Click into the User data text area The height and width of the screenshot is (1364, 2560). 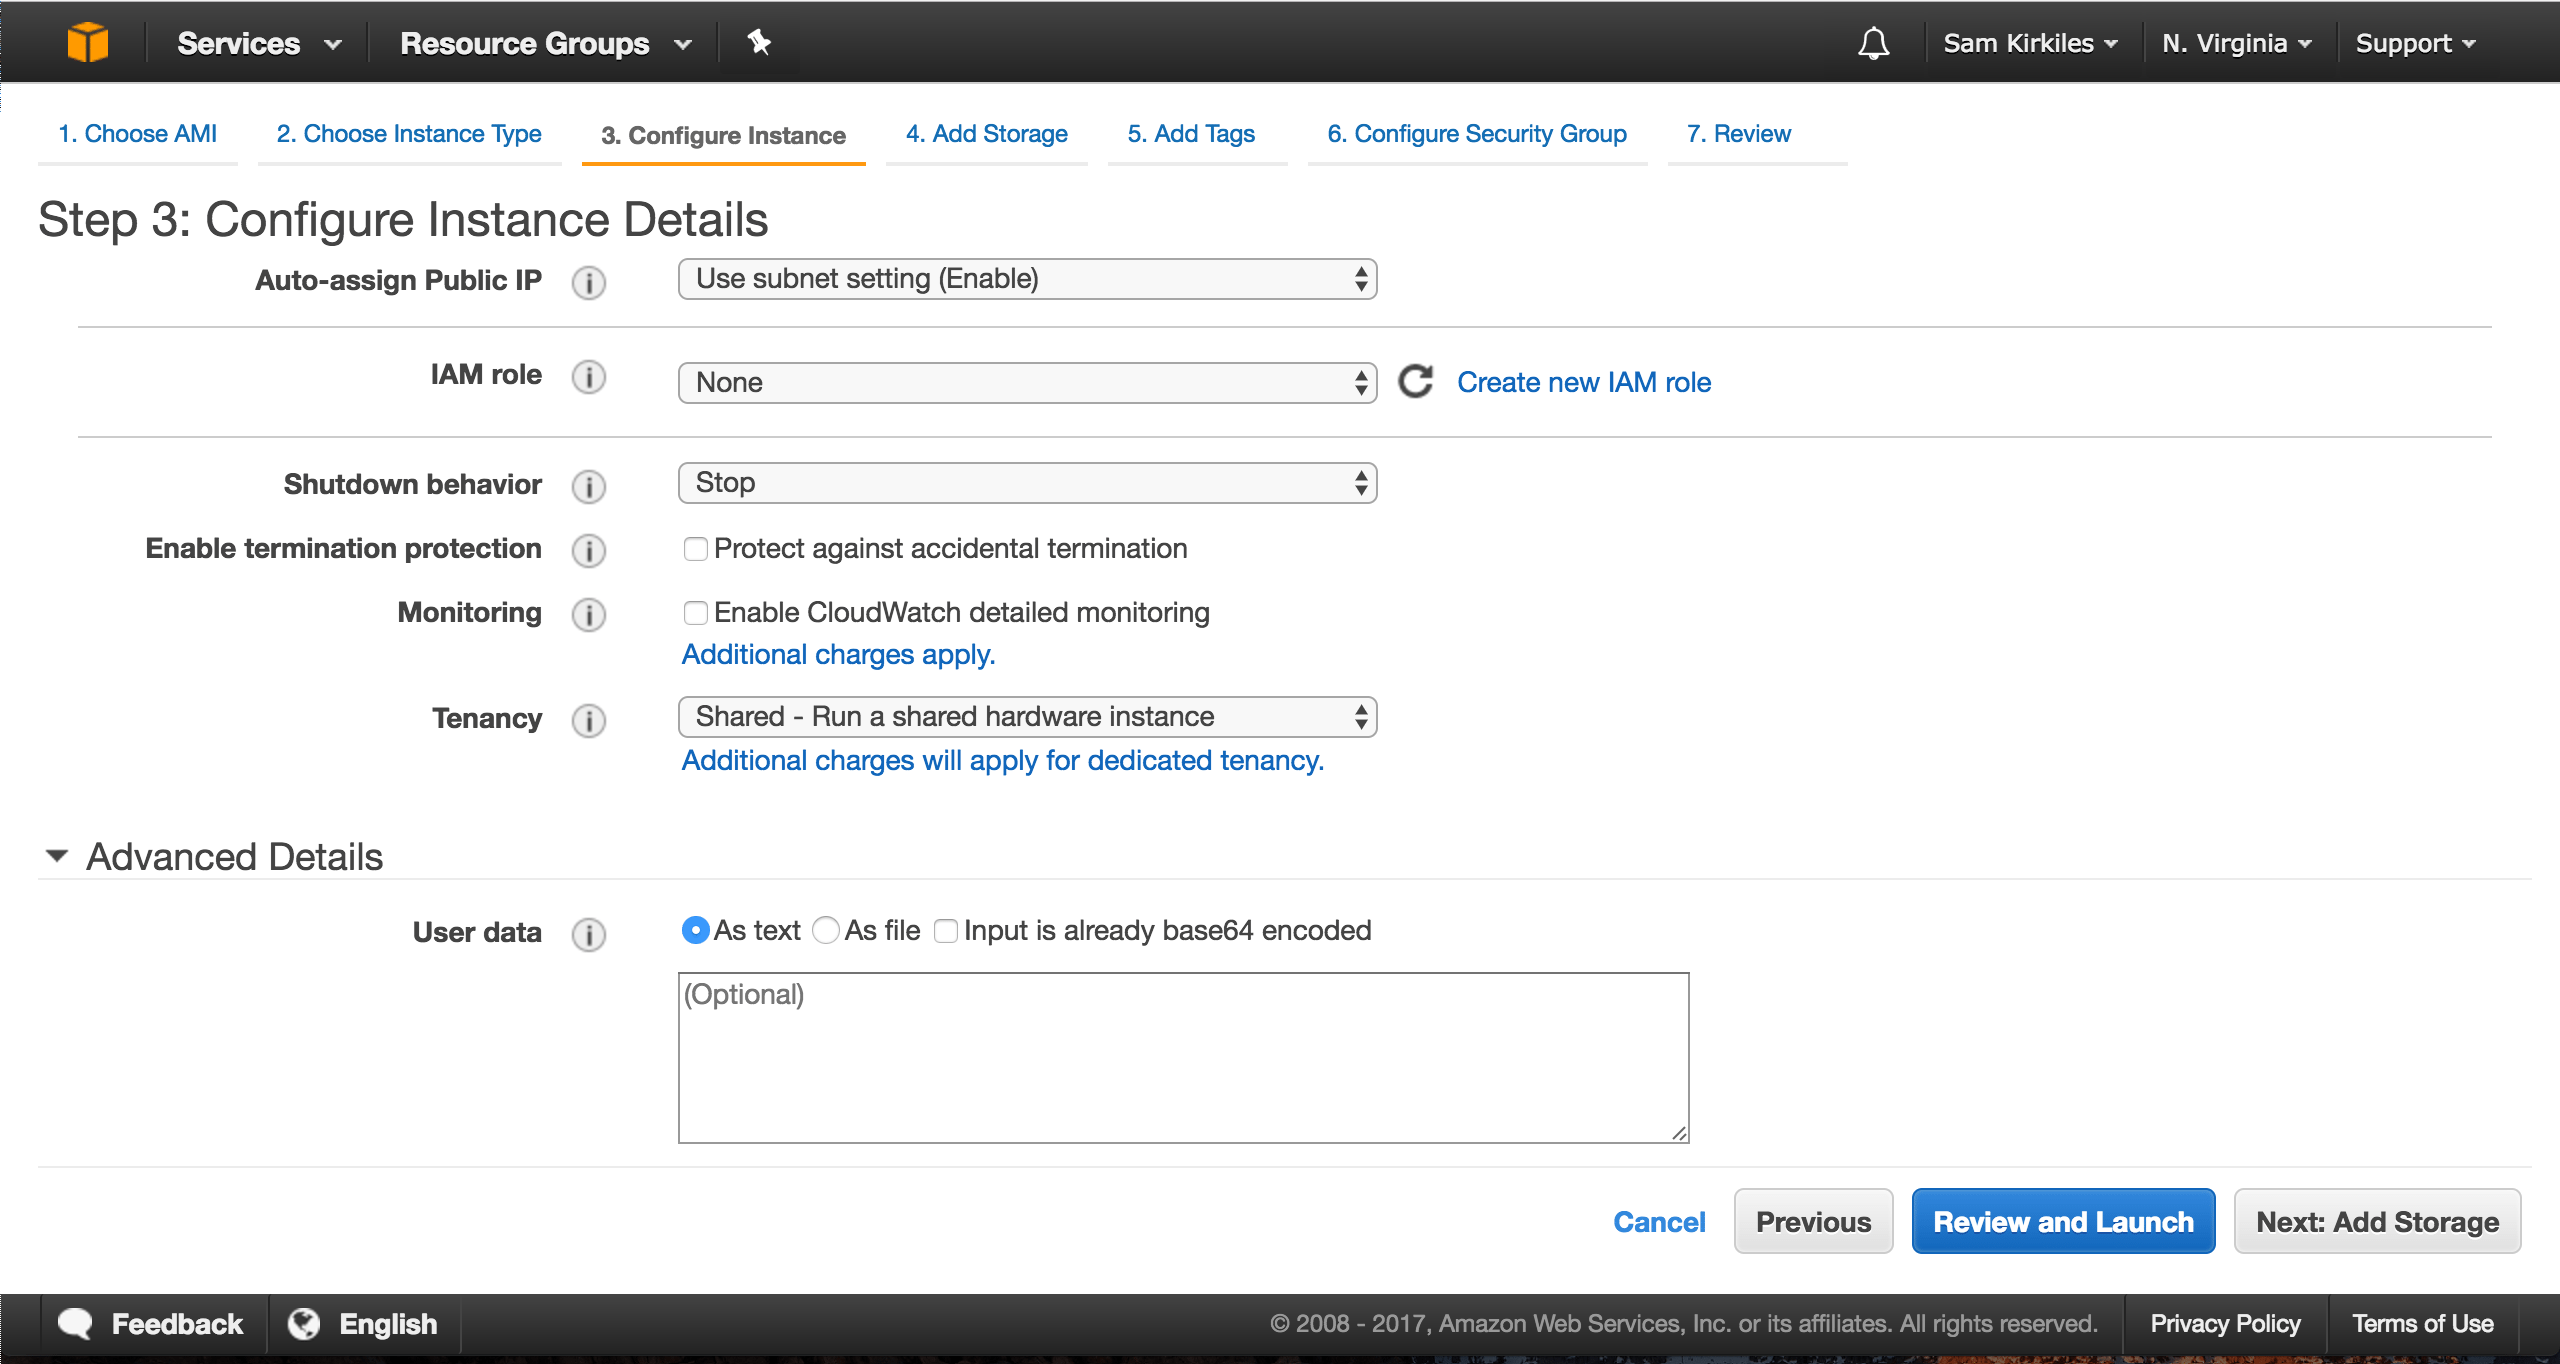(1183, 1058)
